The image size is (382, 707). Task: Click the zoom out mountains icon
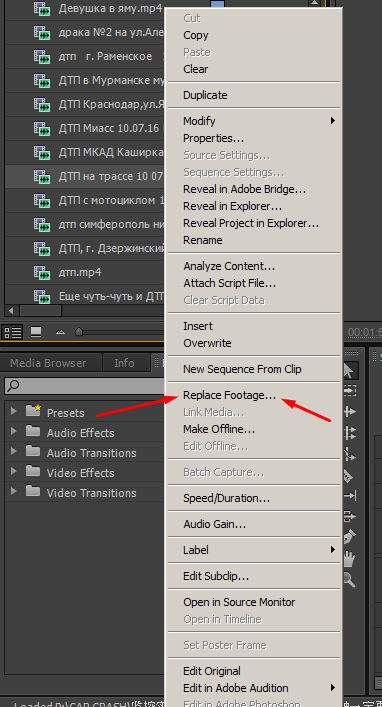point(60,333)
